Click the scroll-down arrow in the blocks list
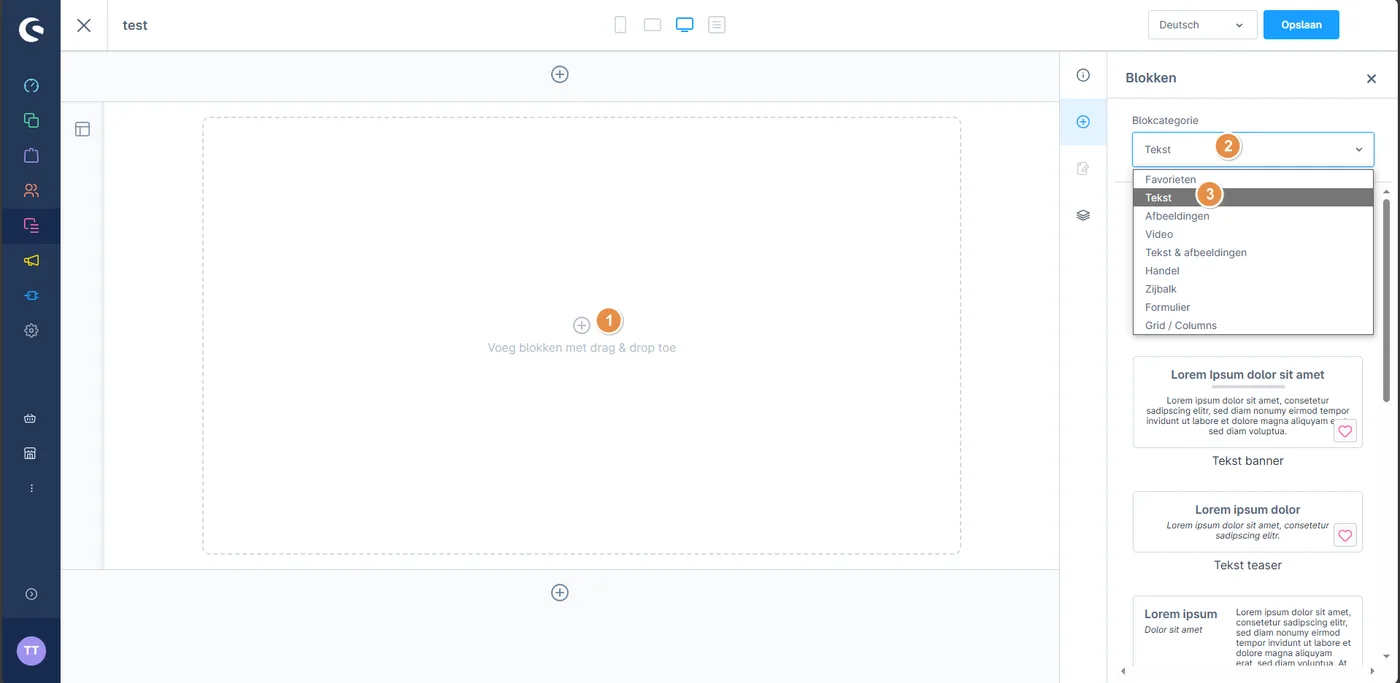 [1386, 657]
